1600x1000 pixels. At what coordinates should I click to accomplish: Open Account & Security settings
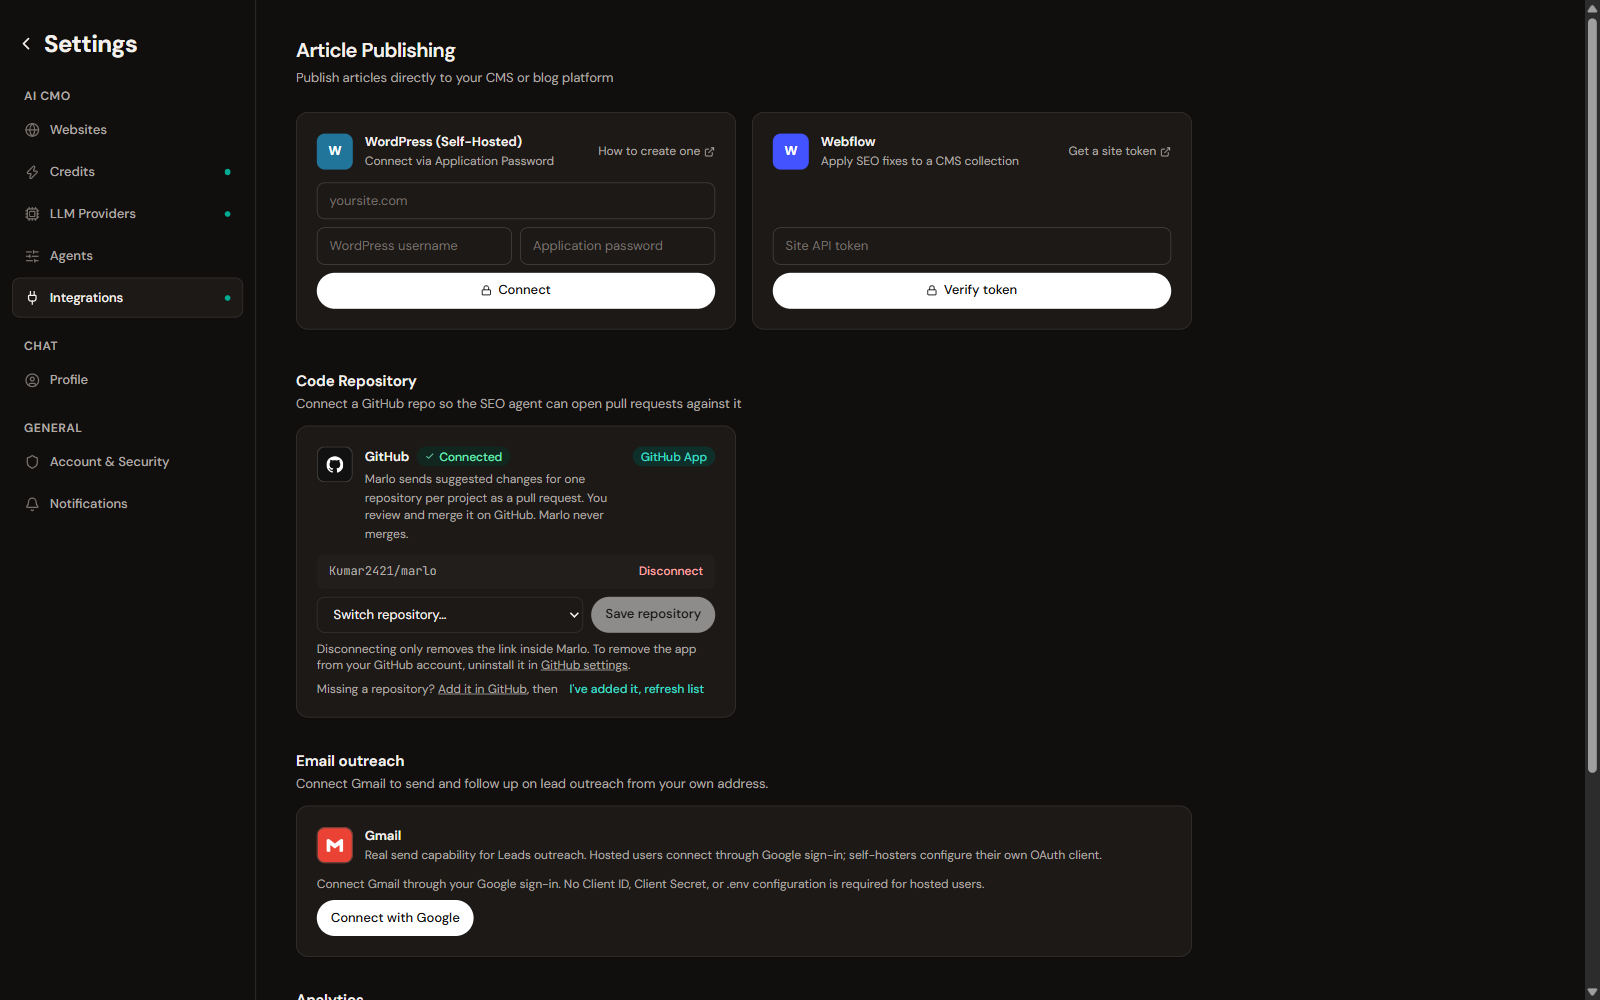tap(127, 462)
